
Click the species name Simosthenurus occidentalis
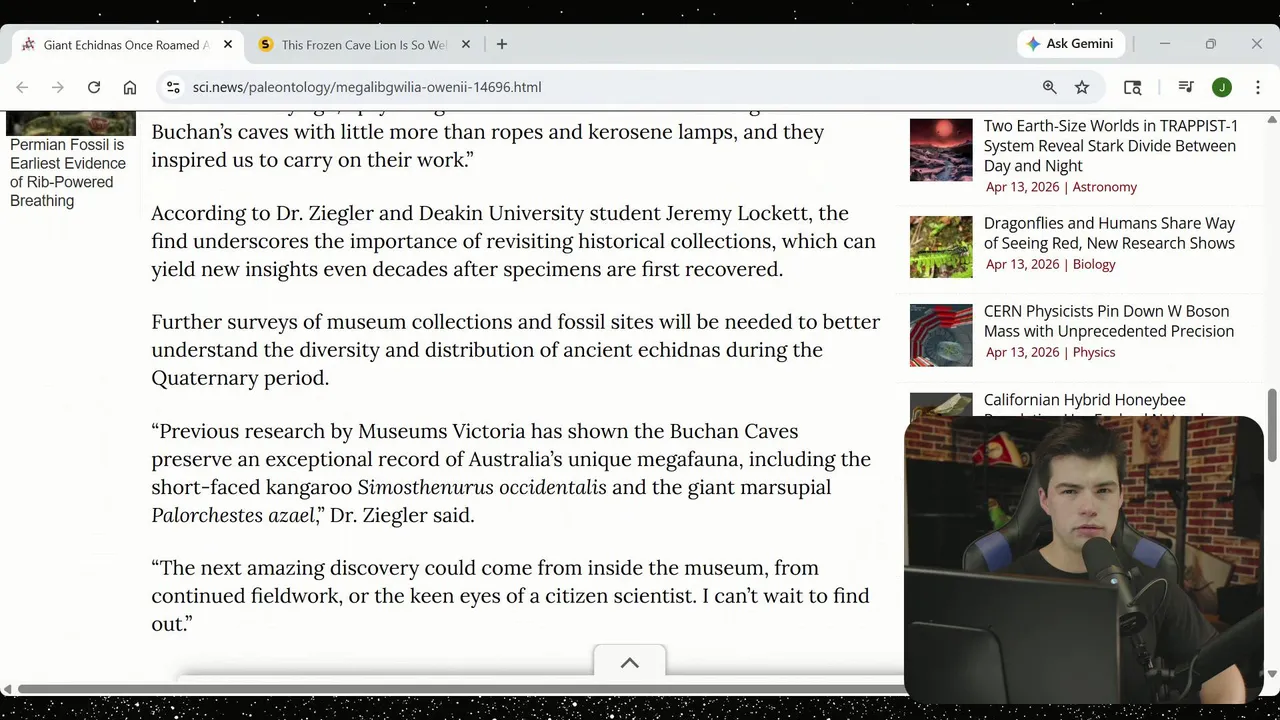coord(482,488)
